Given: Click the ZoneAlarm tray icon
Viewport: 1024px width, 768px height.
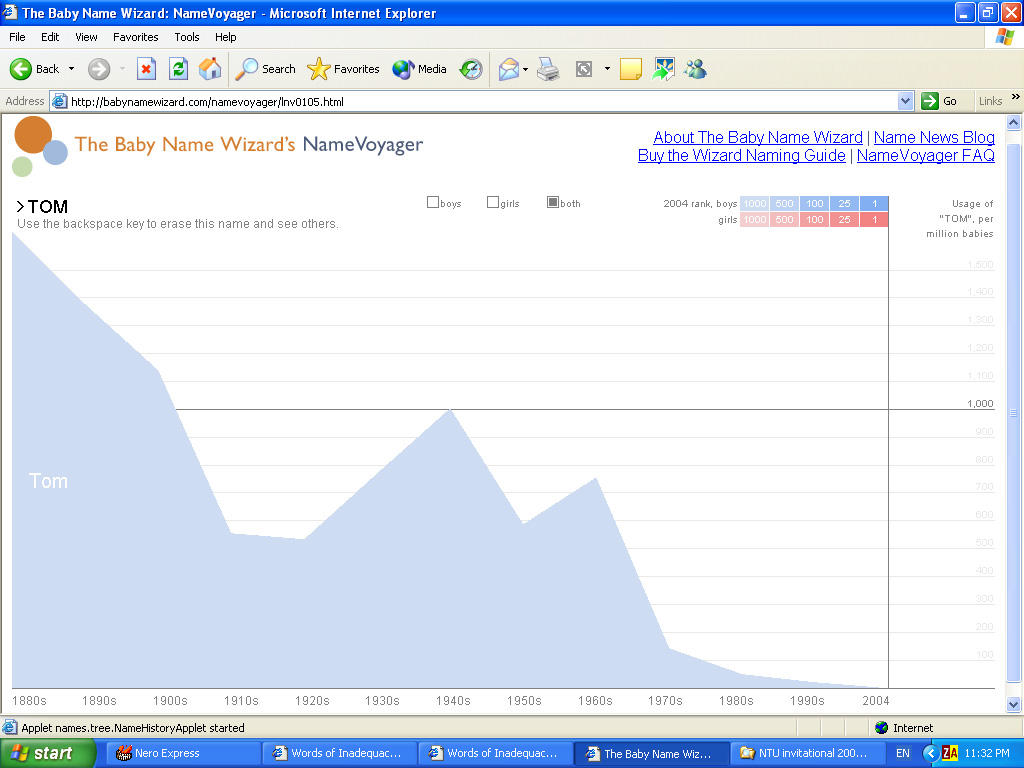Looking at the screenshot, I should tap(950, 753).
